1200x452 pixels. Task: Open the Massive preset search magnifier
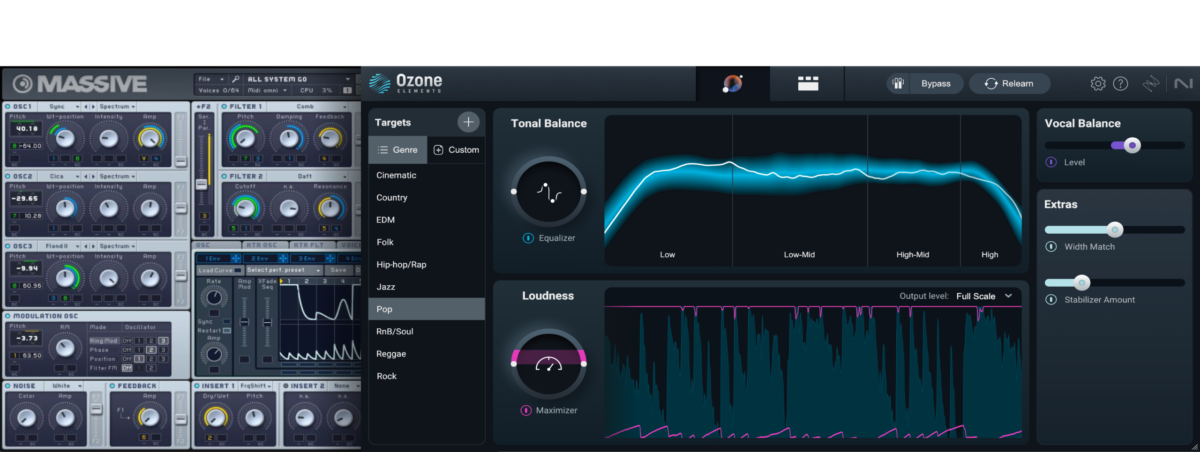(235, 78)
